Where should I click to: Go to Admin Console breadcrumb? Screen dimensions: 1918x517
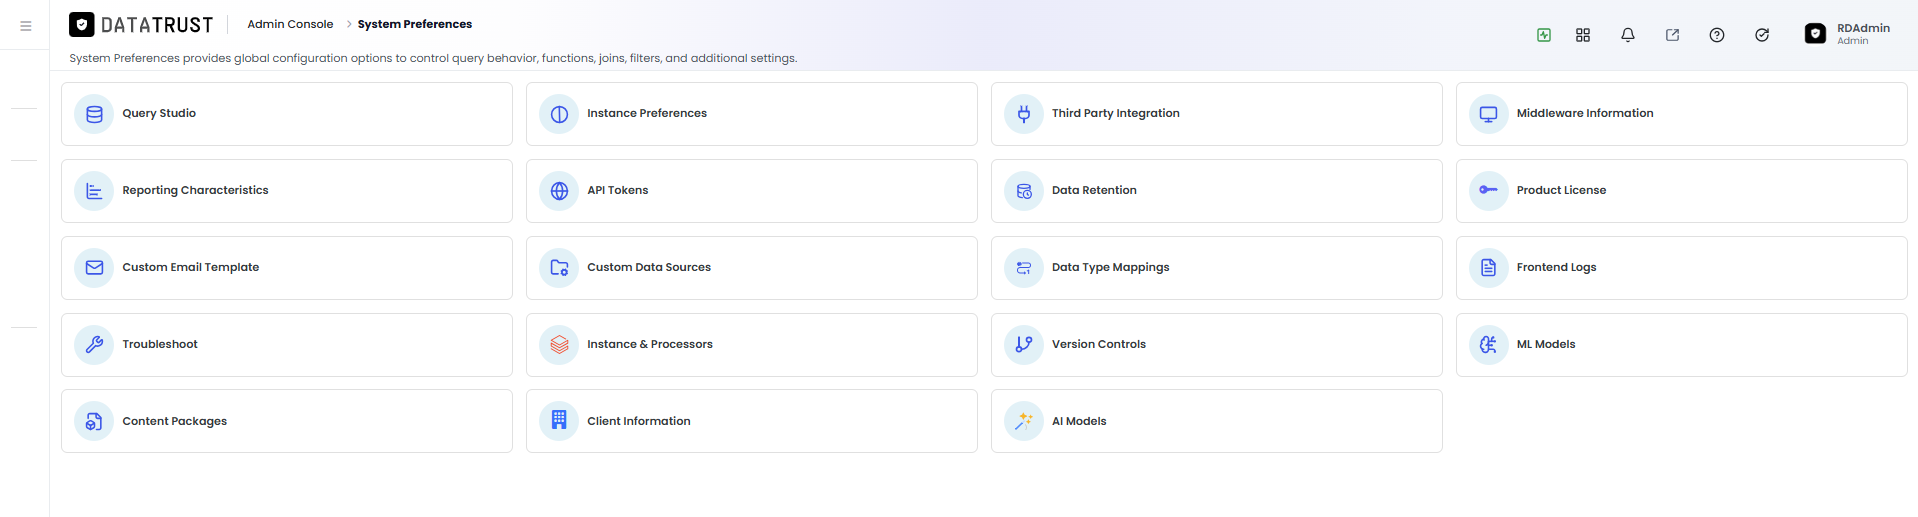[290, 24]
